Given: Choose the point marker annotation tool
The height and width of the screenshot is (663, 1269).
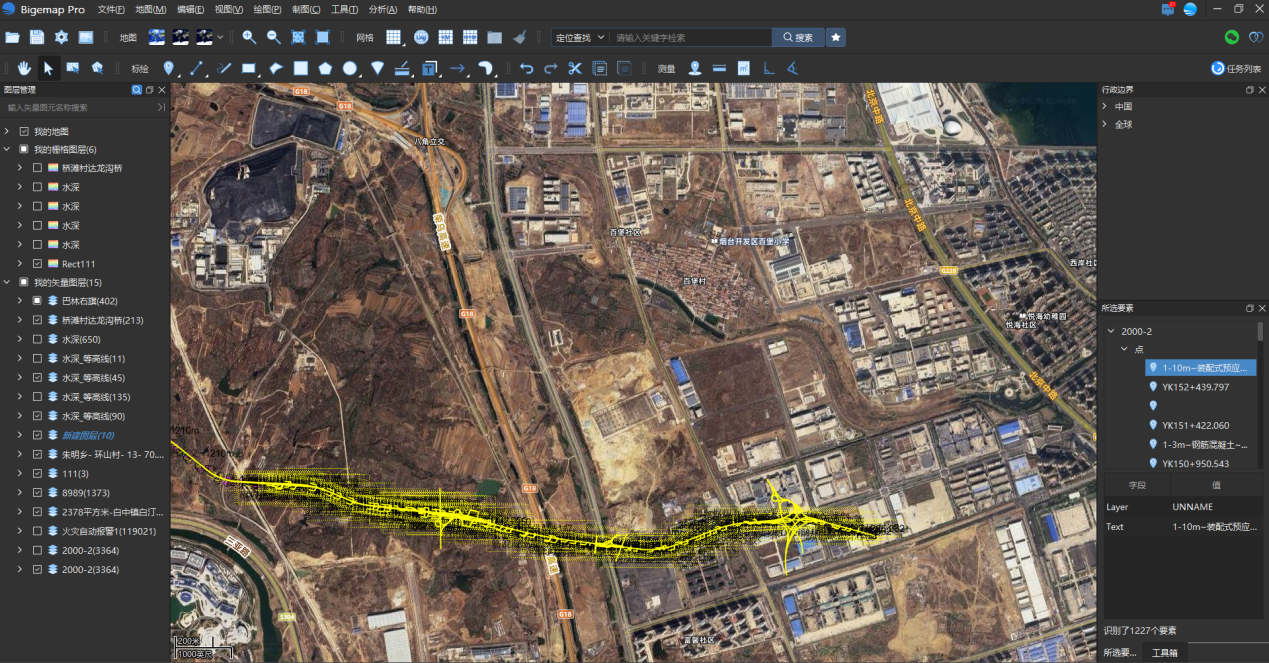Looking at the screenshot, I should tap(168, 68).
